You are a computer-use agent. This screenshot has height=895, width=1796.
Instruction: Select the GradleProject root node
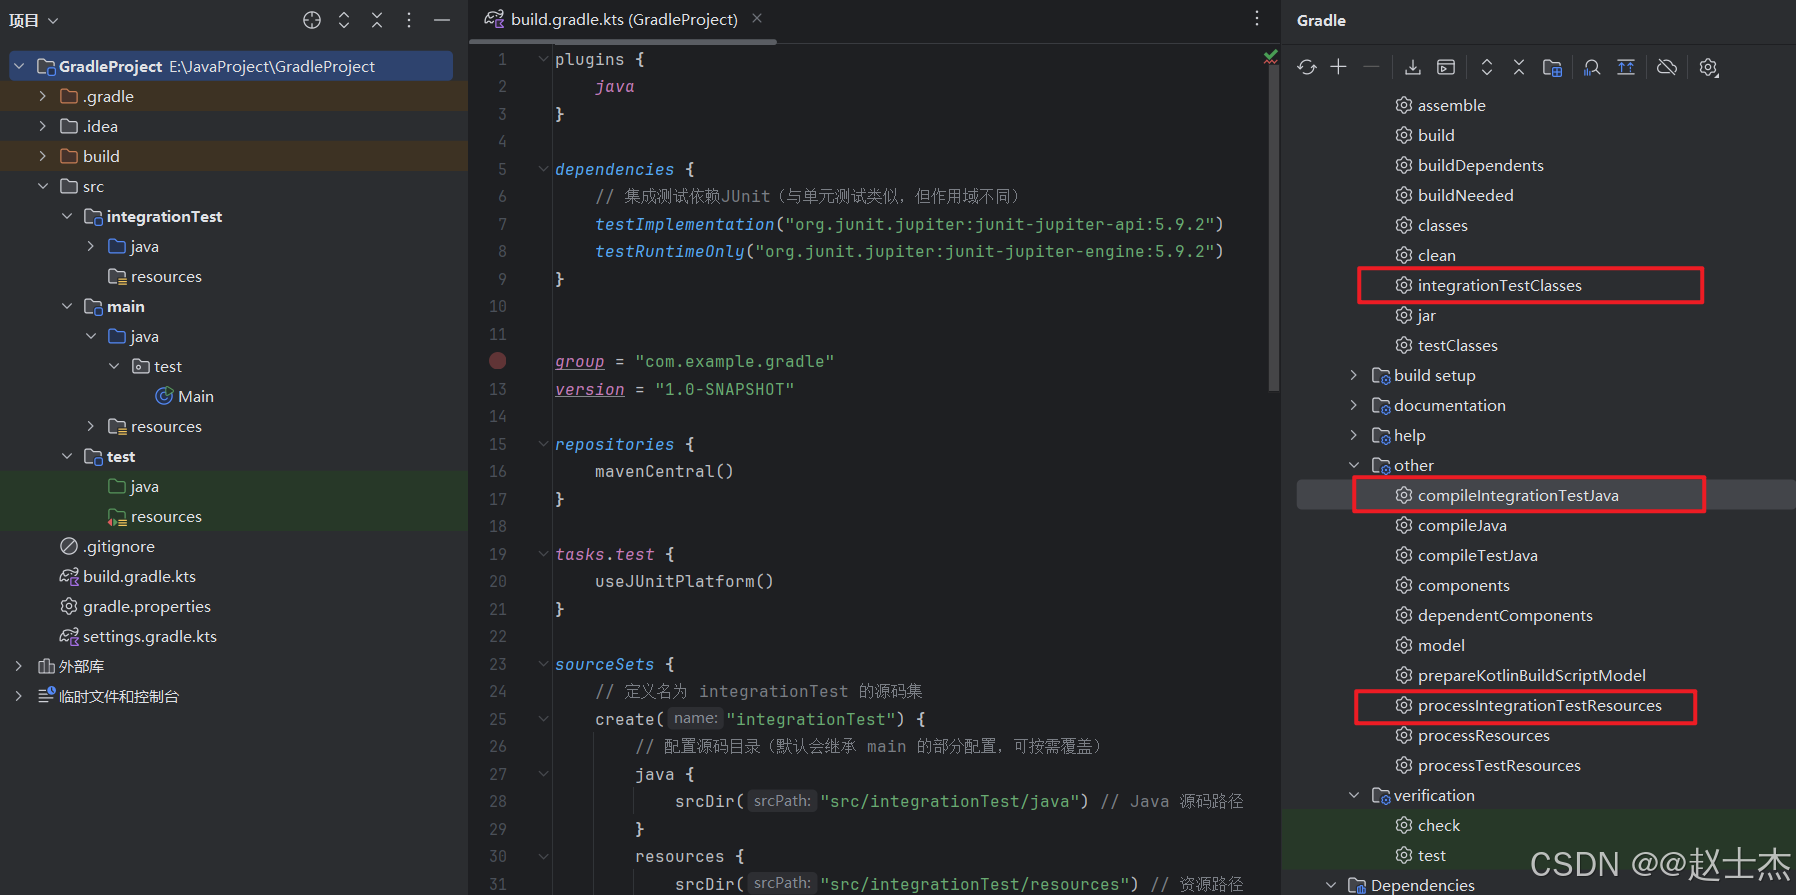[231, 66]
